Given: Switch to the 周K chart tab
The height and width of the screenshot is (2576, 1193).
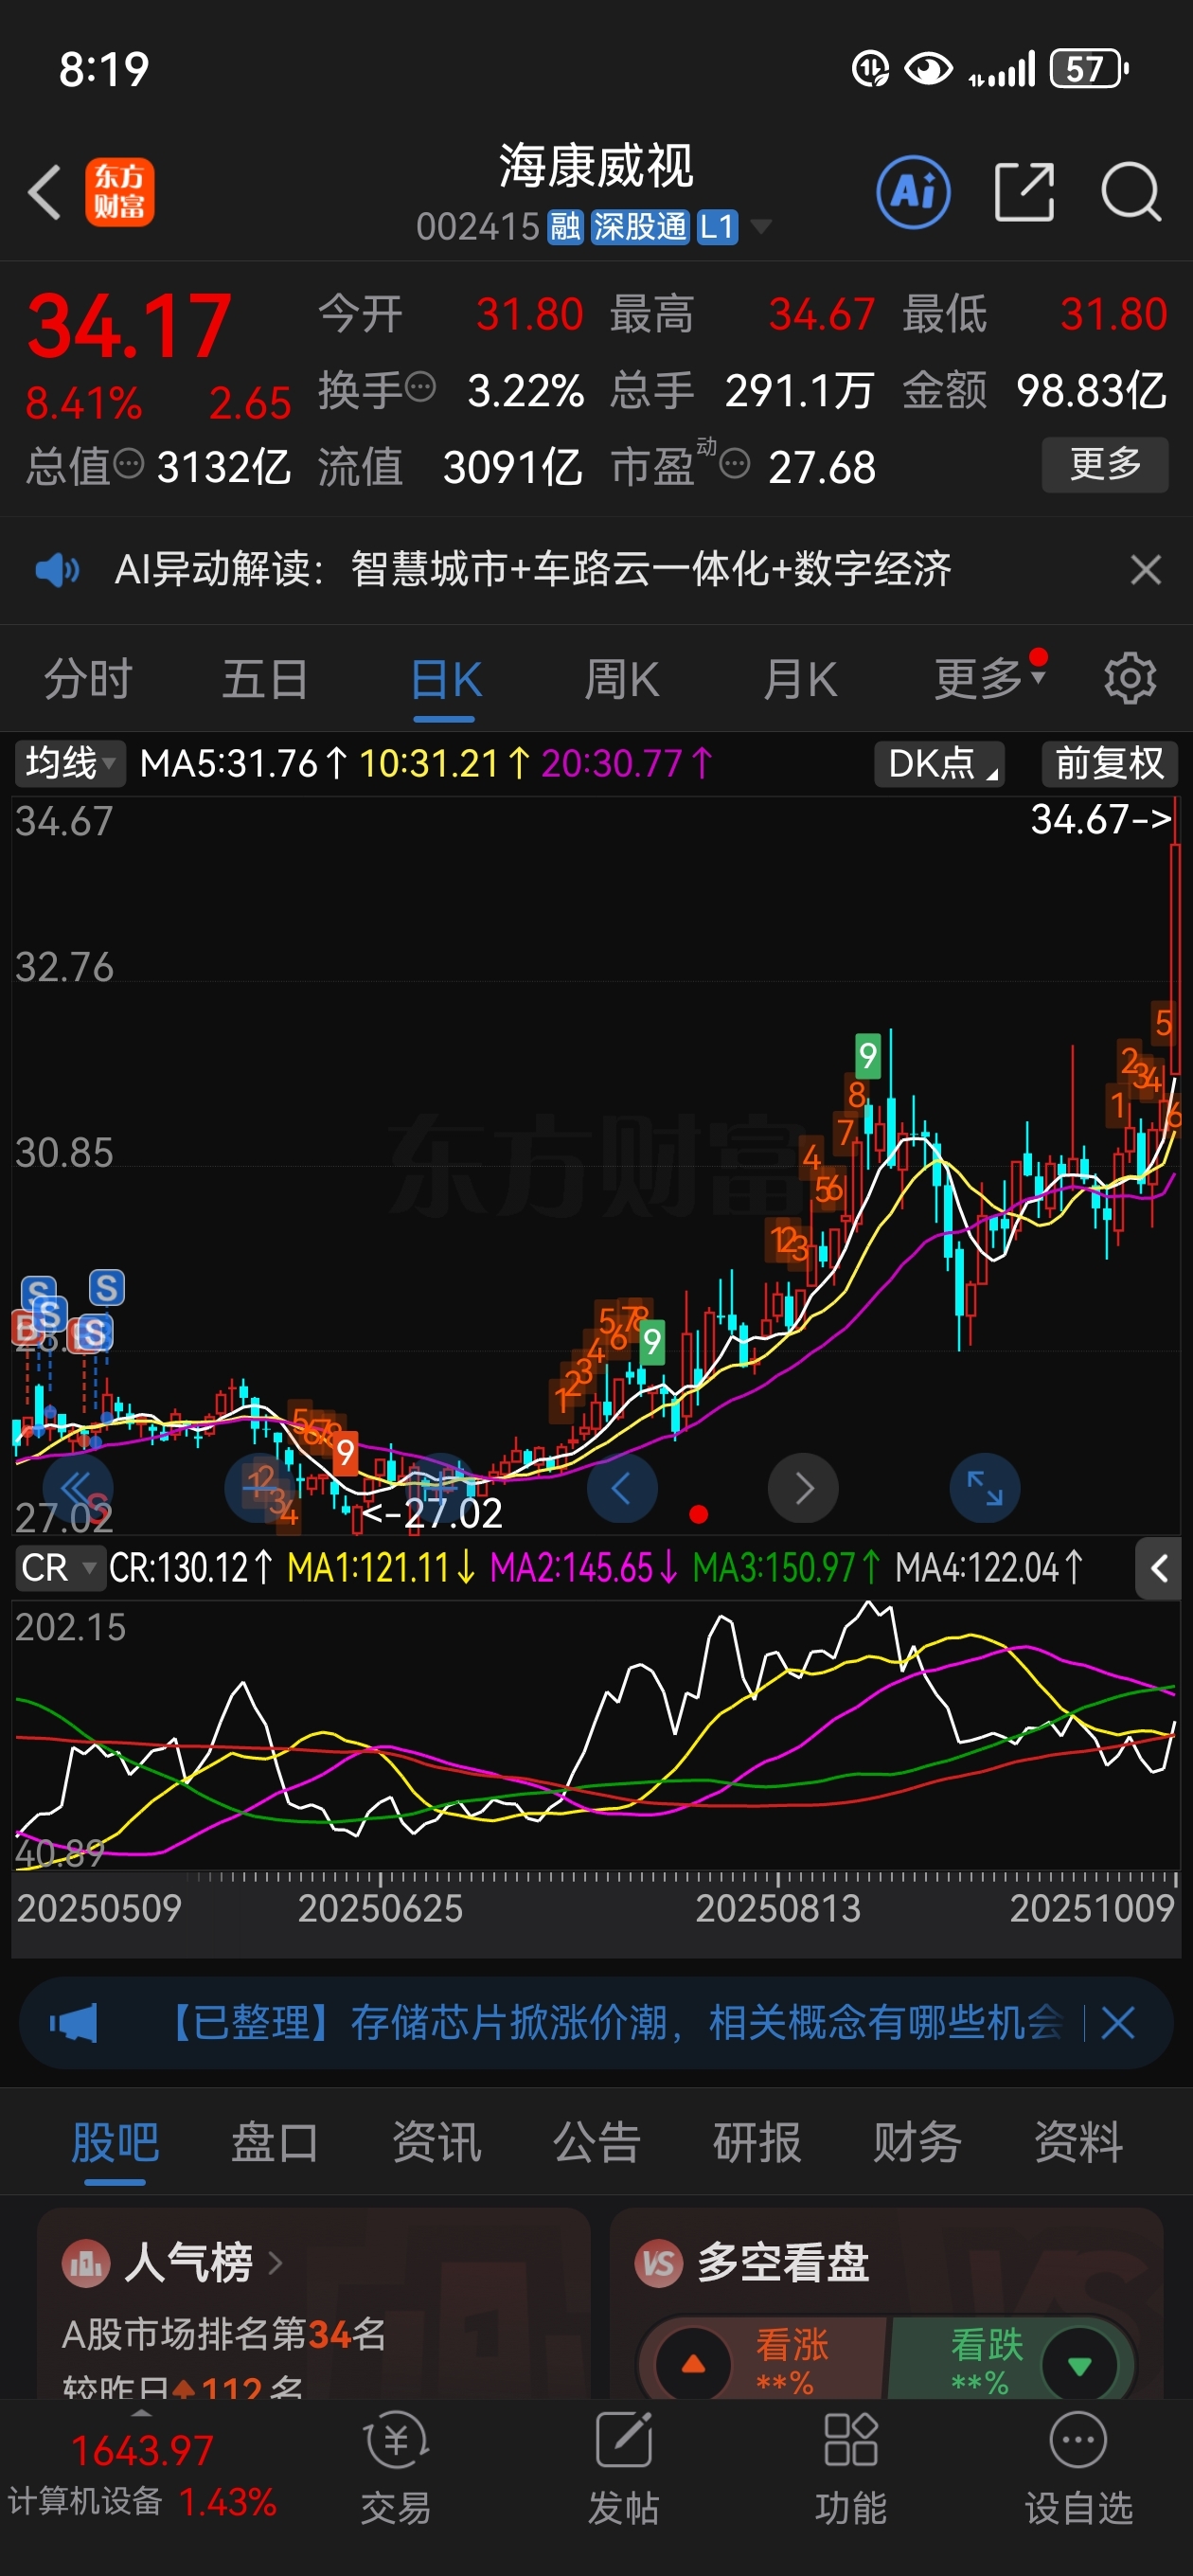Looking at the screenshot, I should (x=621, y=680).
